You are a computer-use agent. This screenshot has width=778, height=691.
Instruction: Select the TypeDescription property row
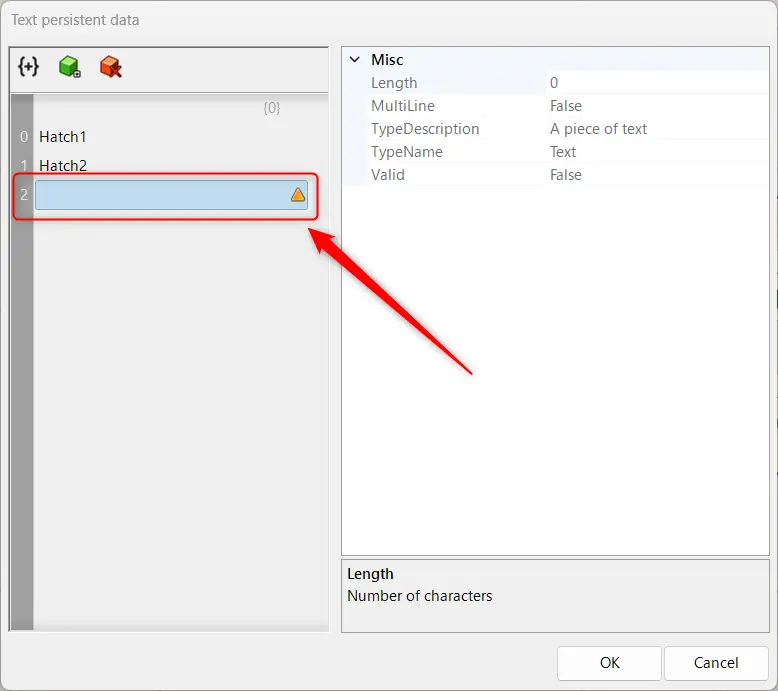pos(425,129)
